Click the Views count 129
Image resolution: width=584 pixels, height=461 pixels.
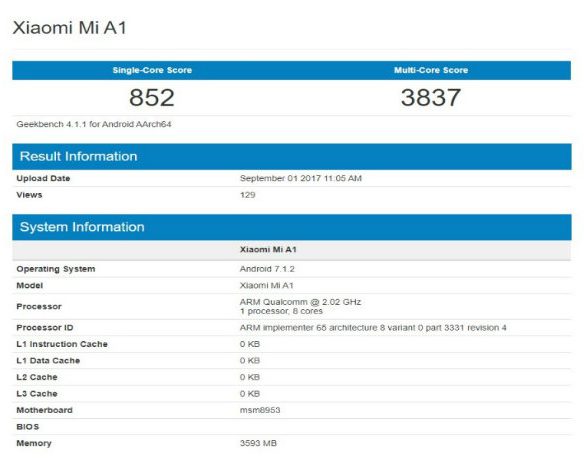coord(247,195)
